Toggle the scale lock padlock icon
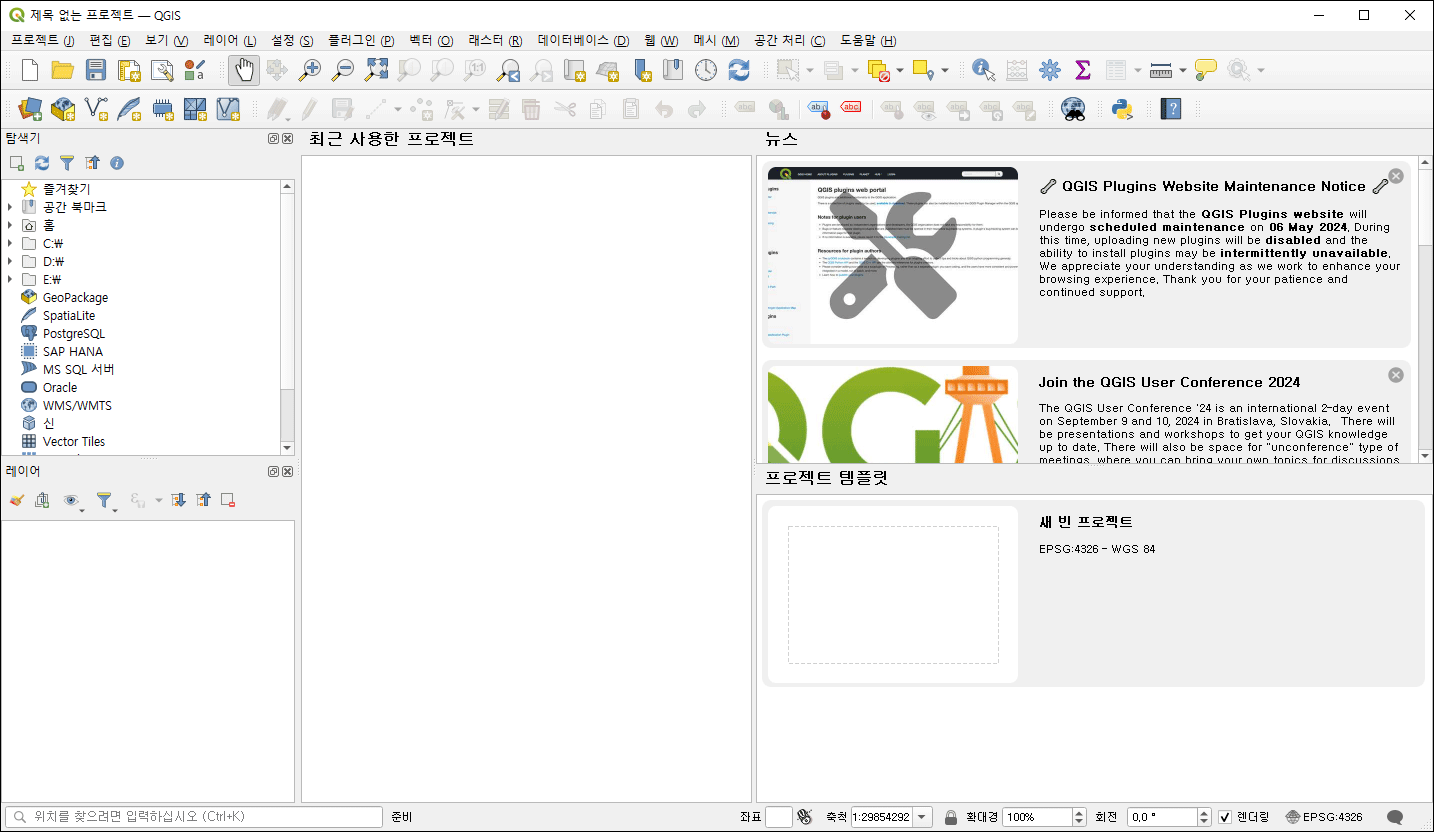The width and height of the screenshot is (1434, 832). 951,817
